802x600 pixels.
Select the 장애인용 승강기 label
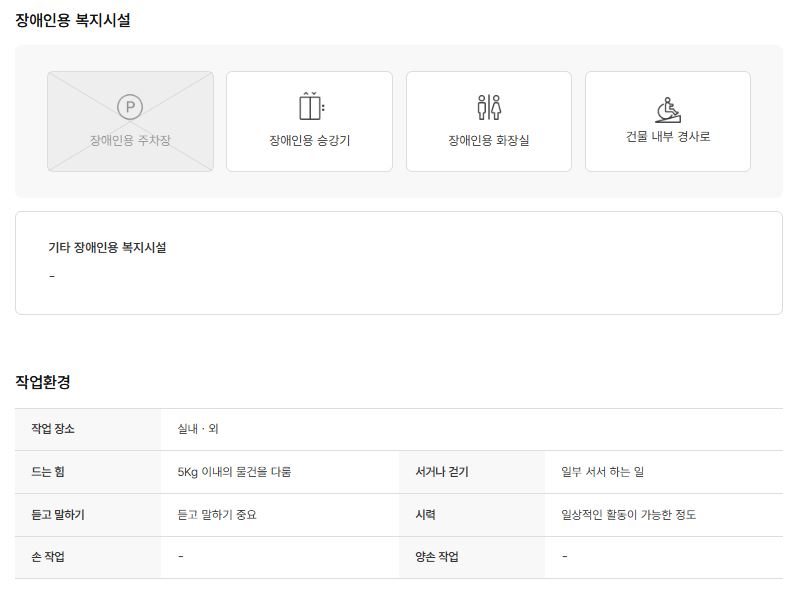309,140
